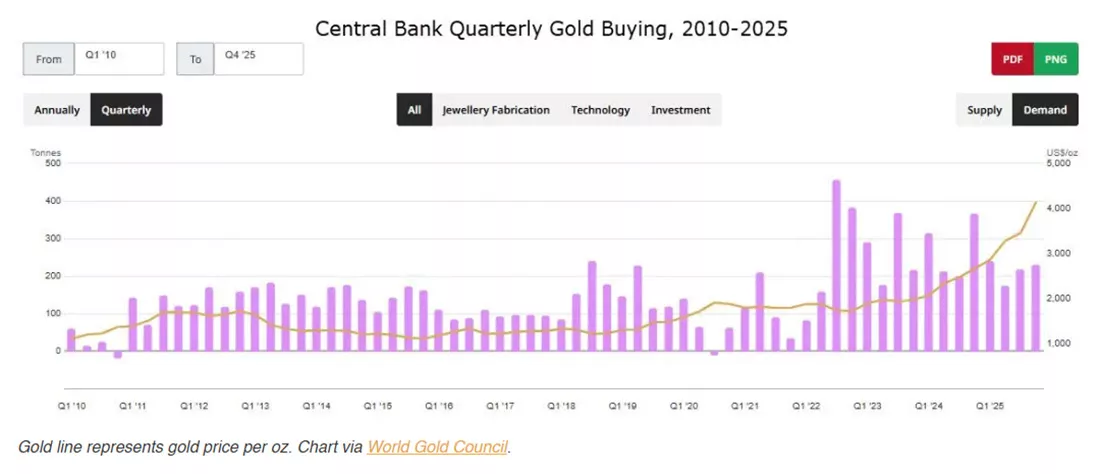
Task: Click the gold price line endpoint
Action: click(x=1036, y=202)
